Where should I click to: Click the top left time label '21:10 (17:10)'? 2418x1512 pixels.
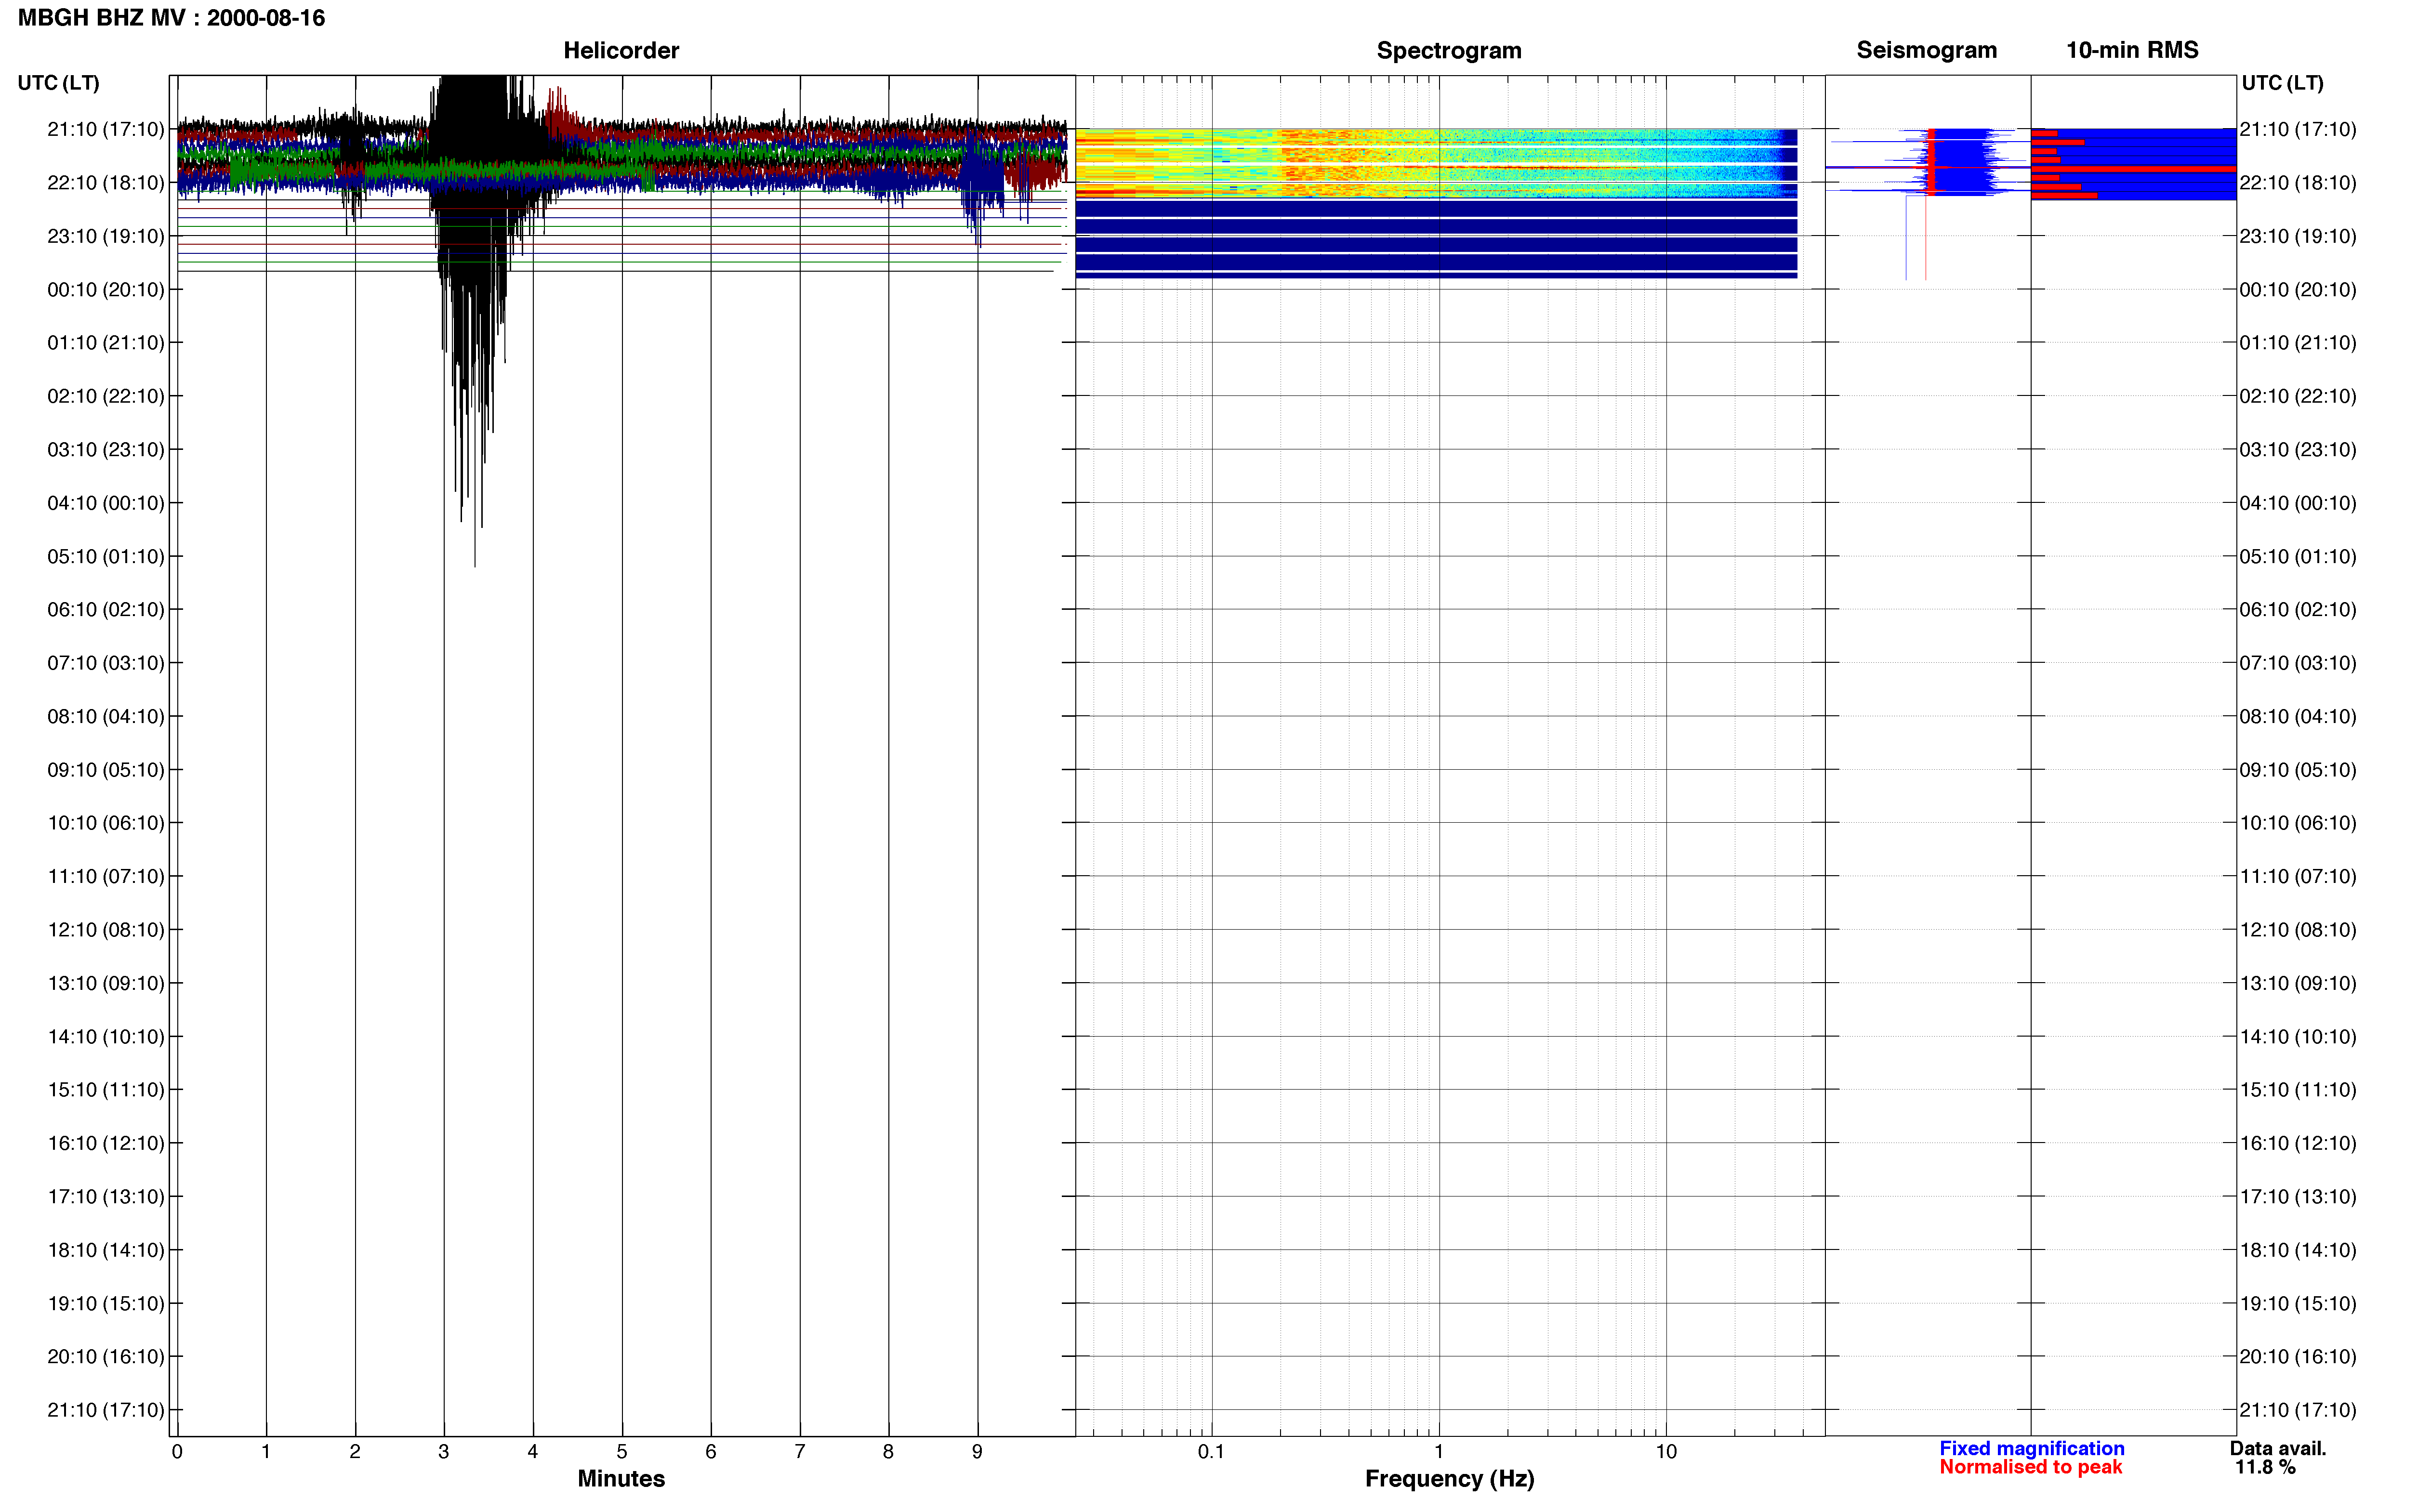point(106,129)
